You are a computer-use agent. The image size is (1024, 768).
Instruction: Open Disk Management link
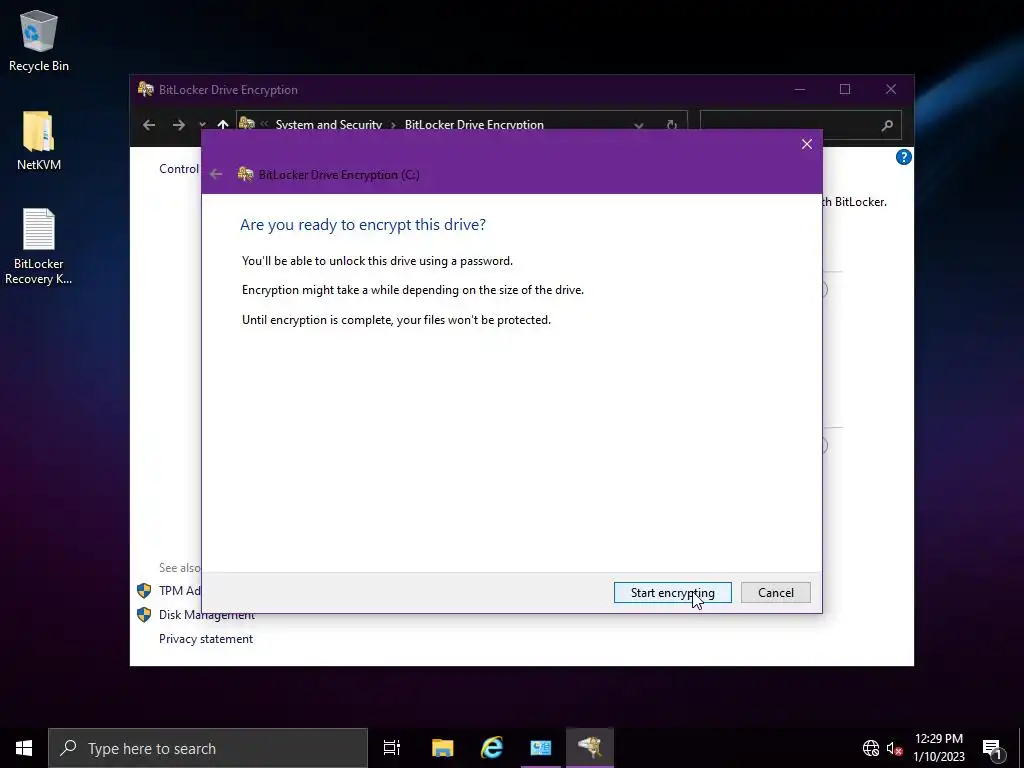pos(206,615)
